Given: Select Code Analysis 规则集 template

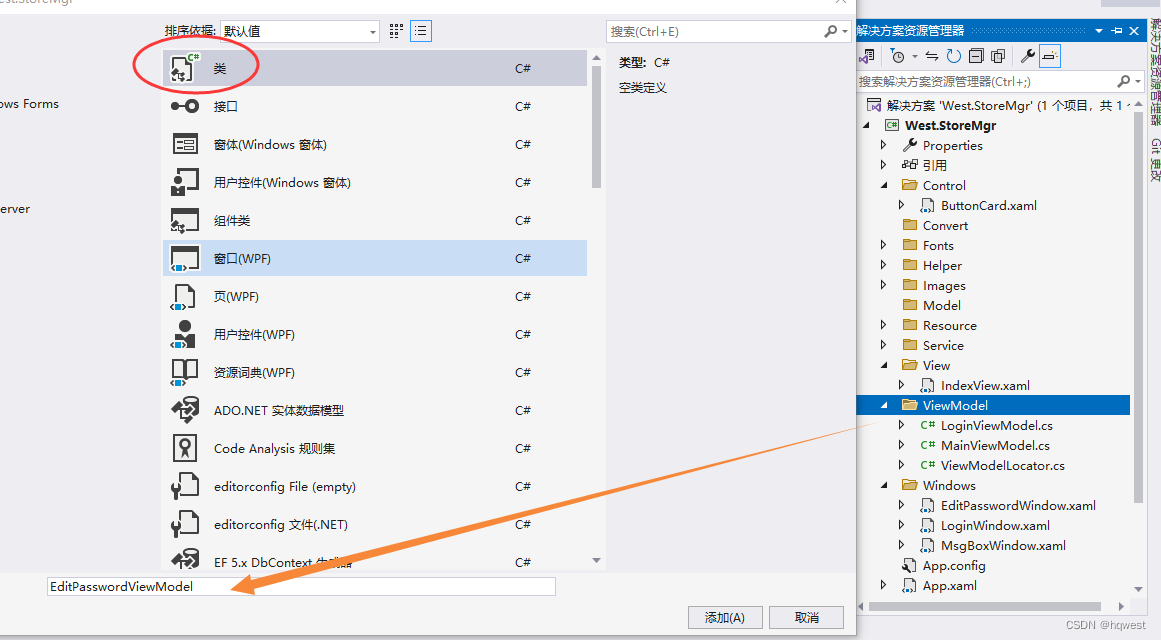Looking at the screenshot, I should 375,449.
